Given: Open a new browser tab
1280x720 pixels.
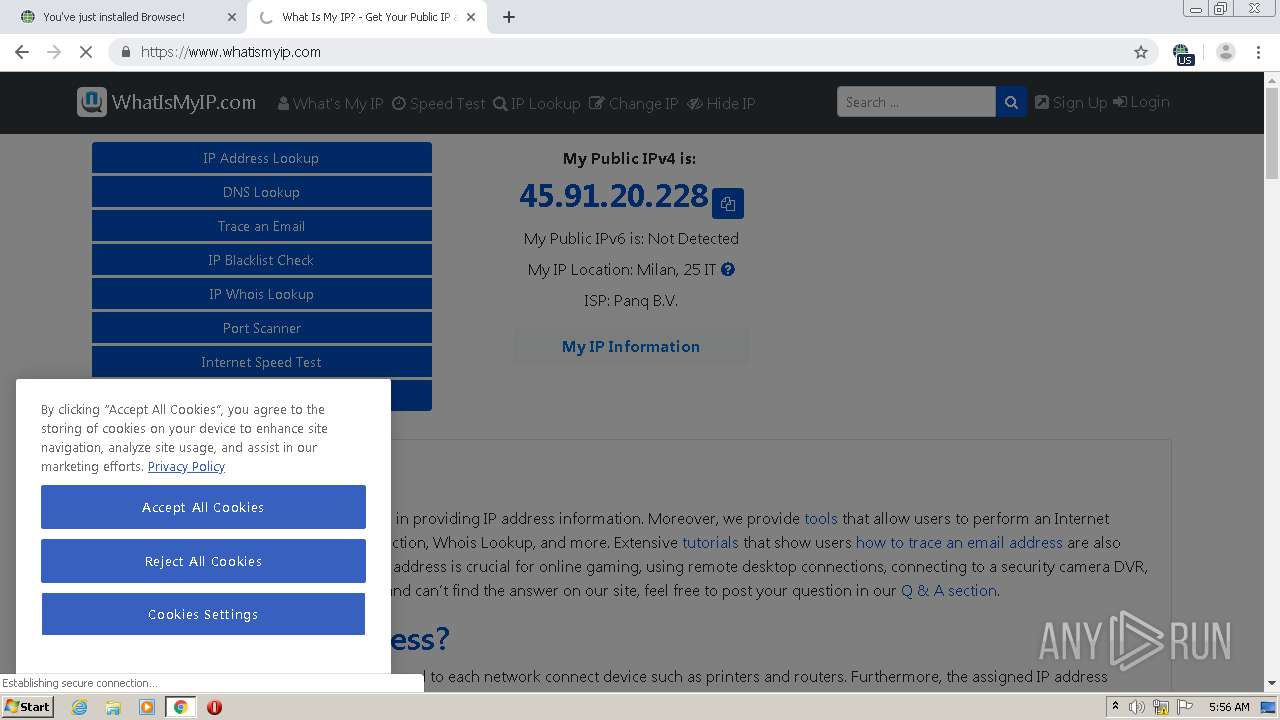Looking at the screenshot, I should click(509, 17).
